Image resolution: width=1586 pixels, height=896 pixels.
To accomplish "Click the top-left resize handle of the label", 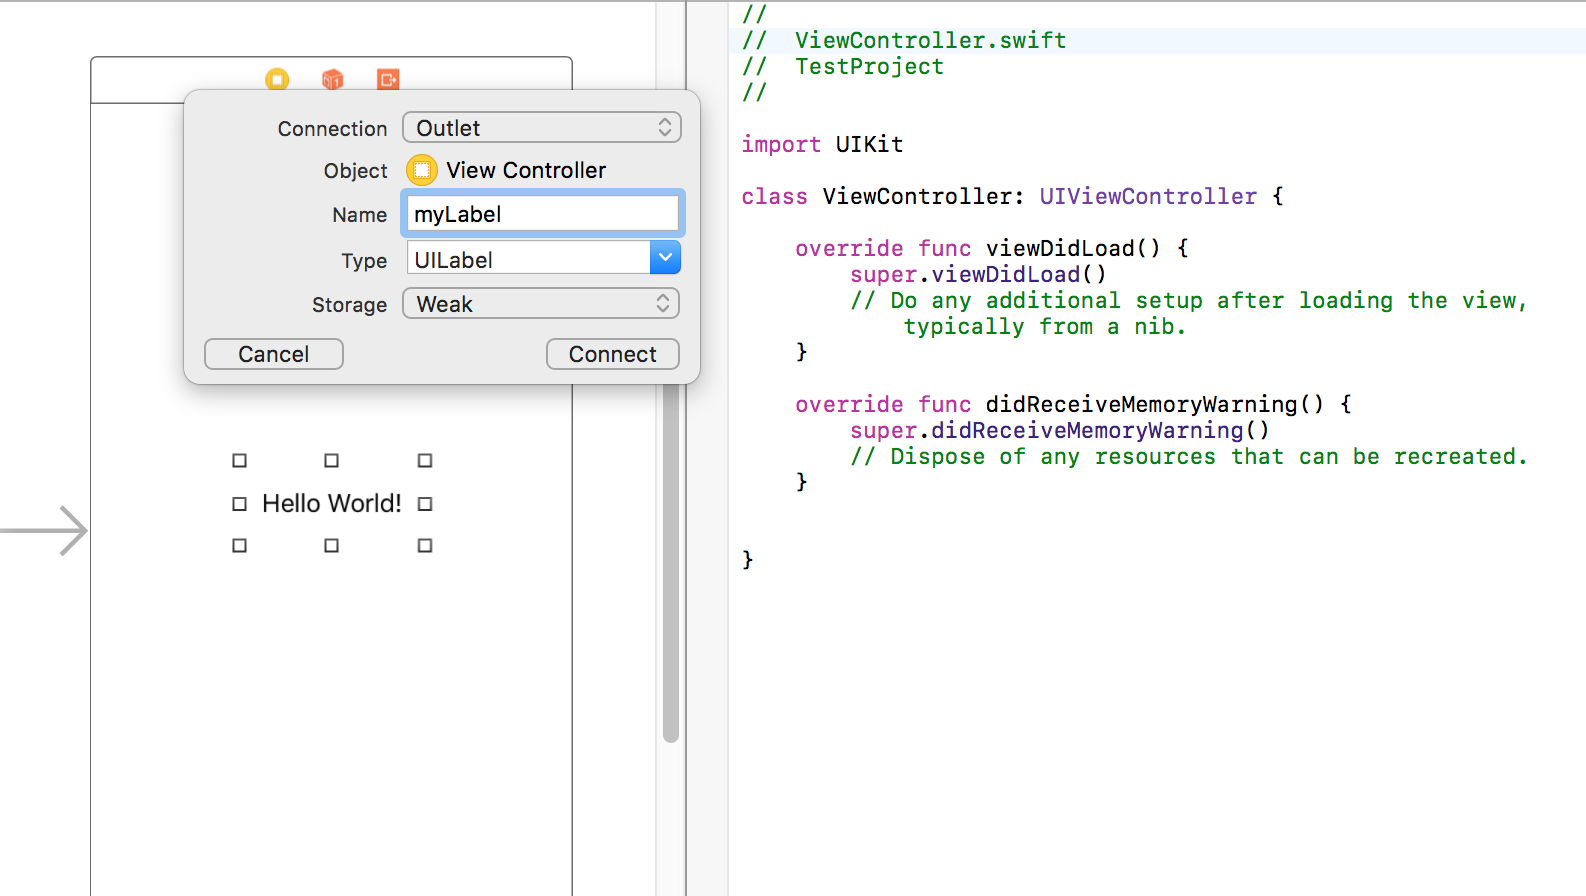I will tap(239, 461).
